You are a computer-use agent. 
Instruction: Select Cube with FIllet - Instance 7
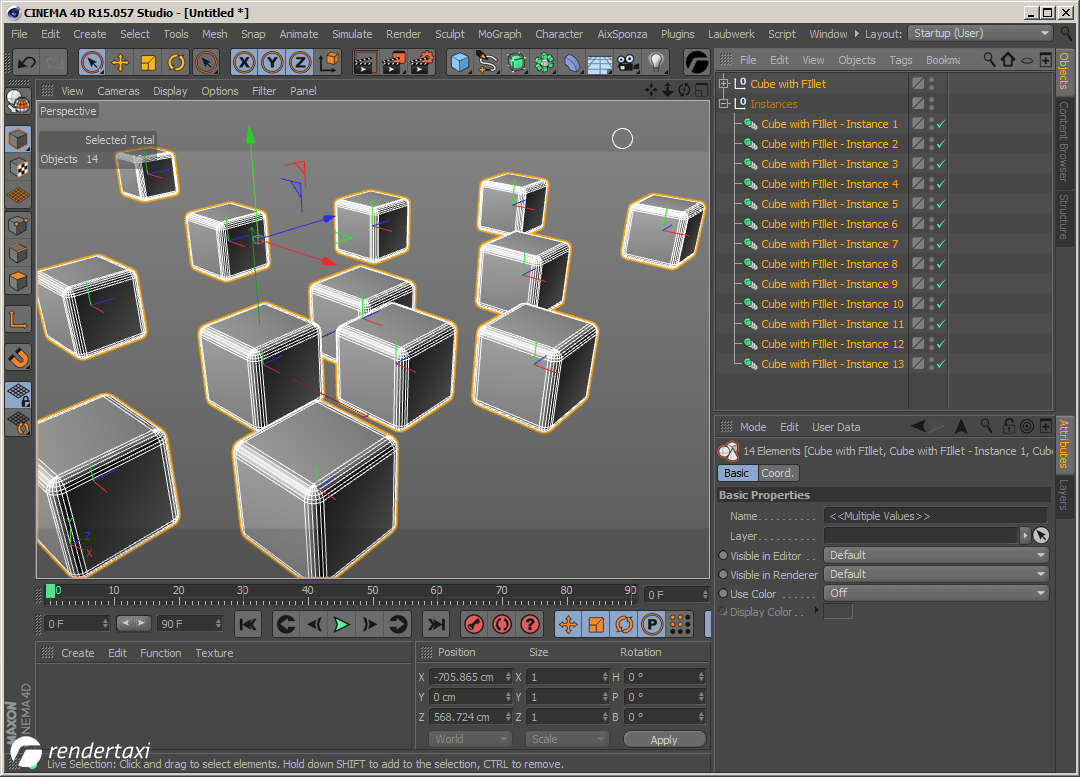pos(829,244)
